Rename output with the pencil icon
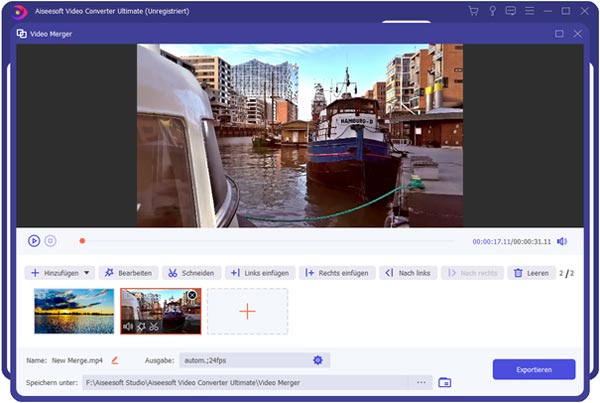The image size is (600, 403). point(115,360)
